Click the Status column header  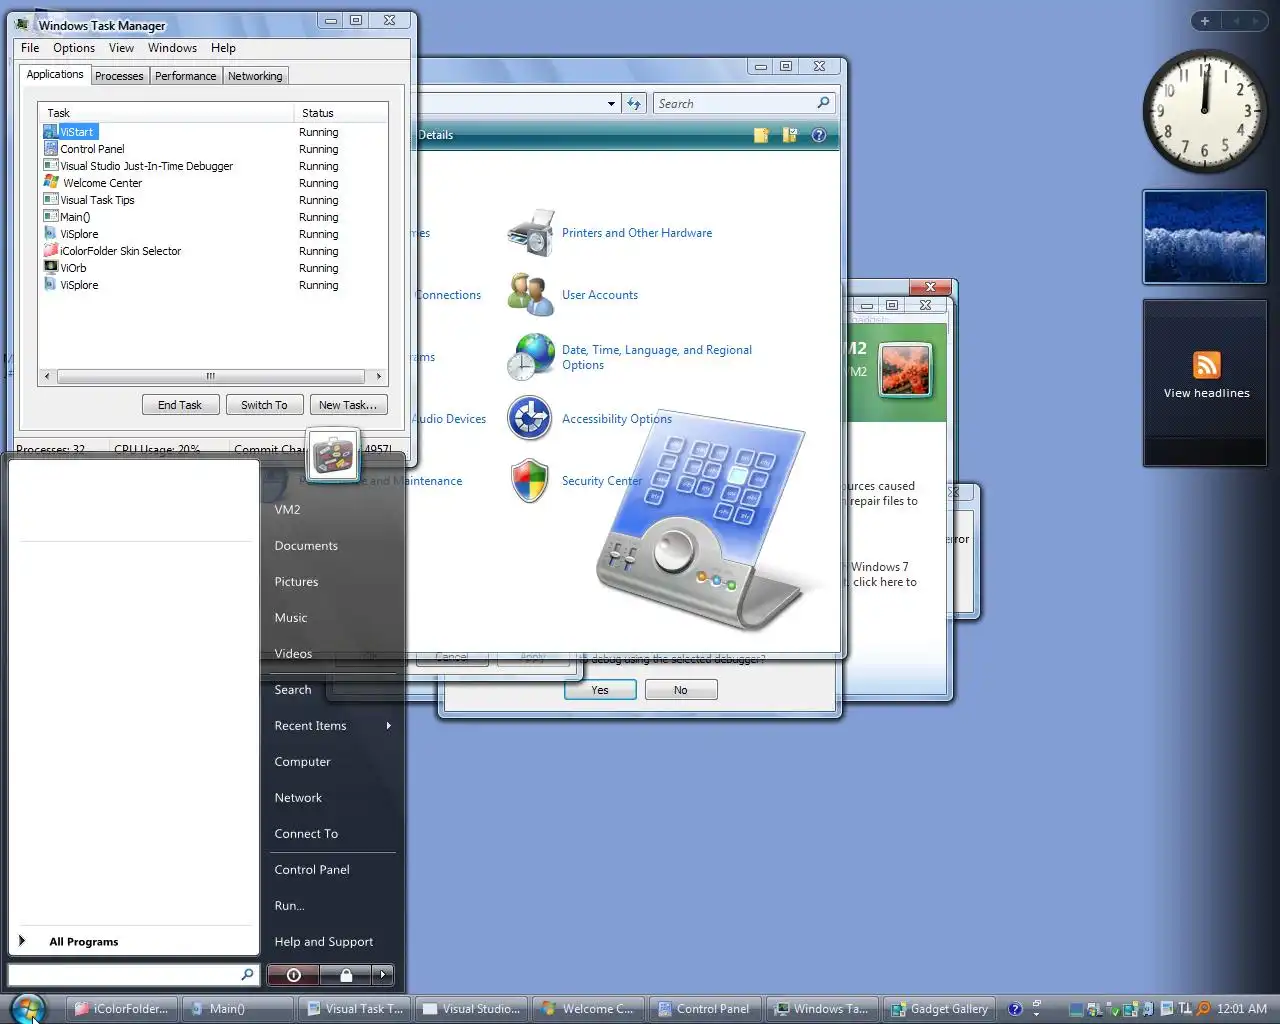point(340,113)
